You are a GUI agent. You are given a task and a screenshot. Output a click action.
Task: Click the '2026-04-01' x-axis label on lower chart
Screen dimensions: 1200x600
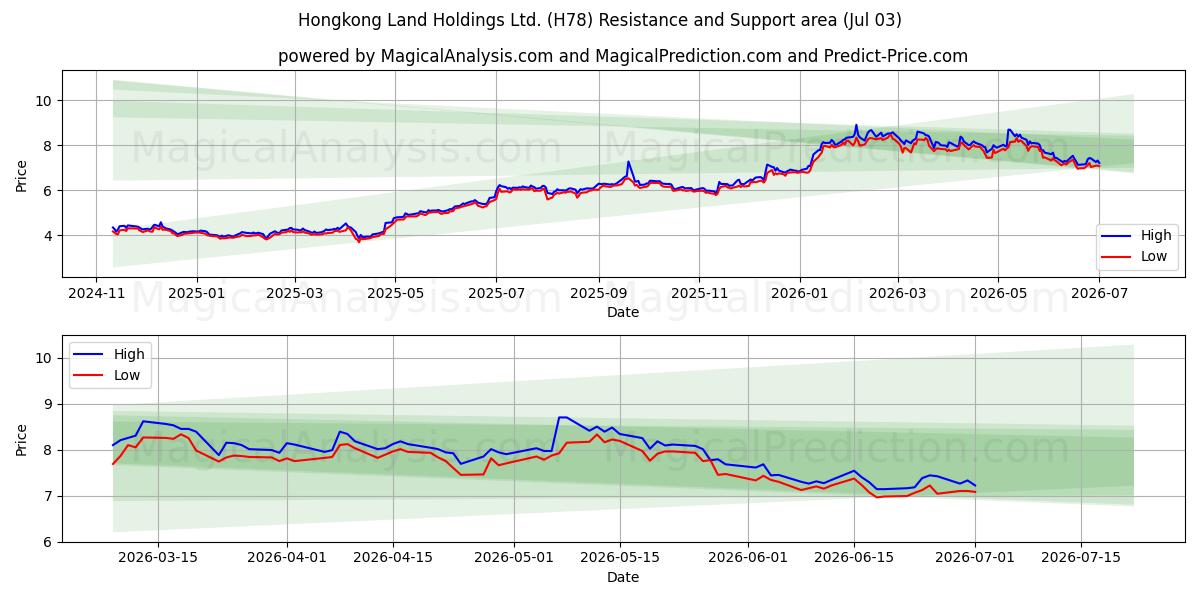tap(288, 560)
